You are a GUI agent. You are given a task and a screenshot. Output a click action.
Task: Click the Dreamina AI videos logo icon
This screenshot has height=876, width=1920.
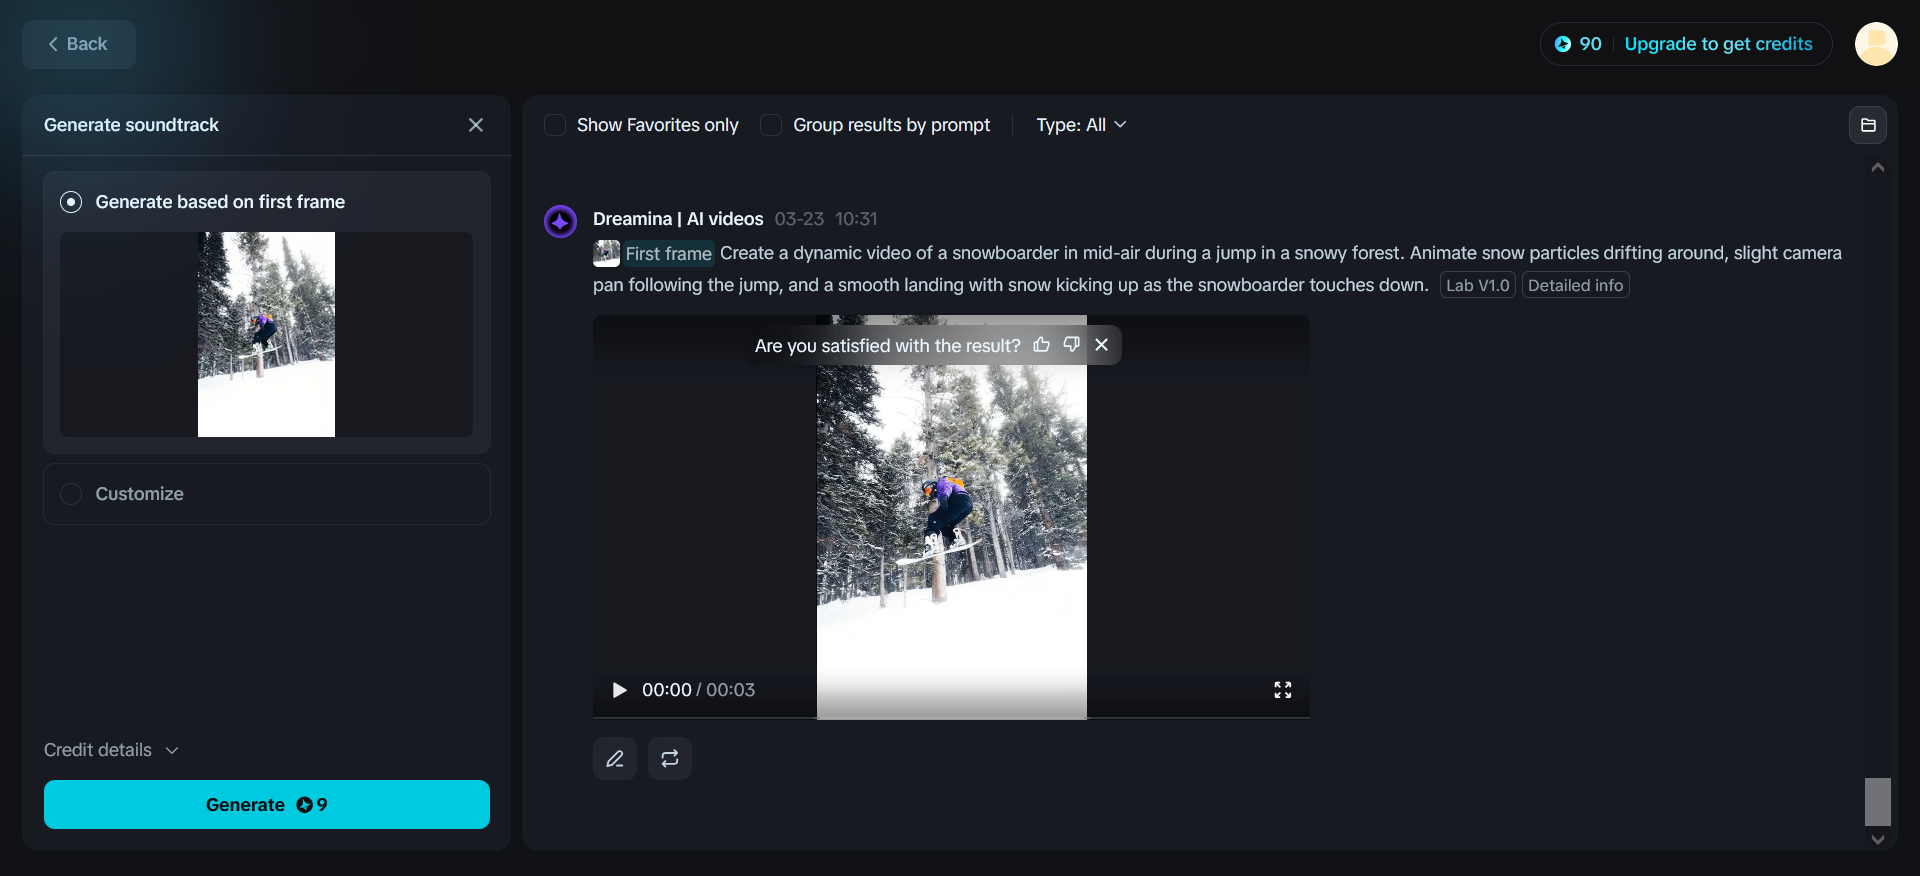560,221
